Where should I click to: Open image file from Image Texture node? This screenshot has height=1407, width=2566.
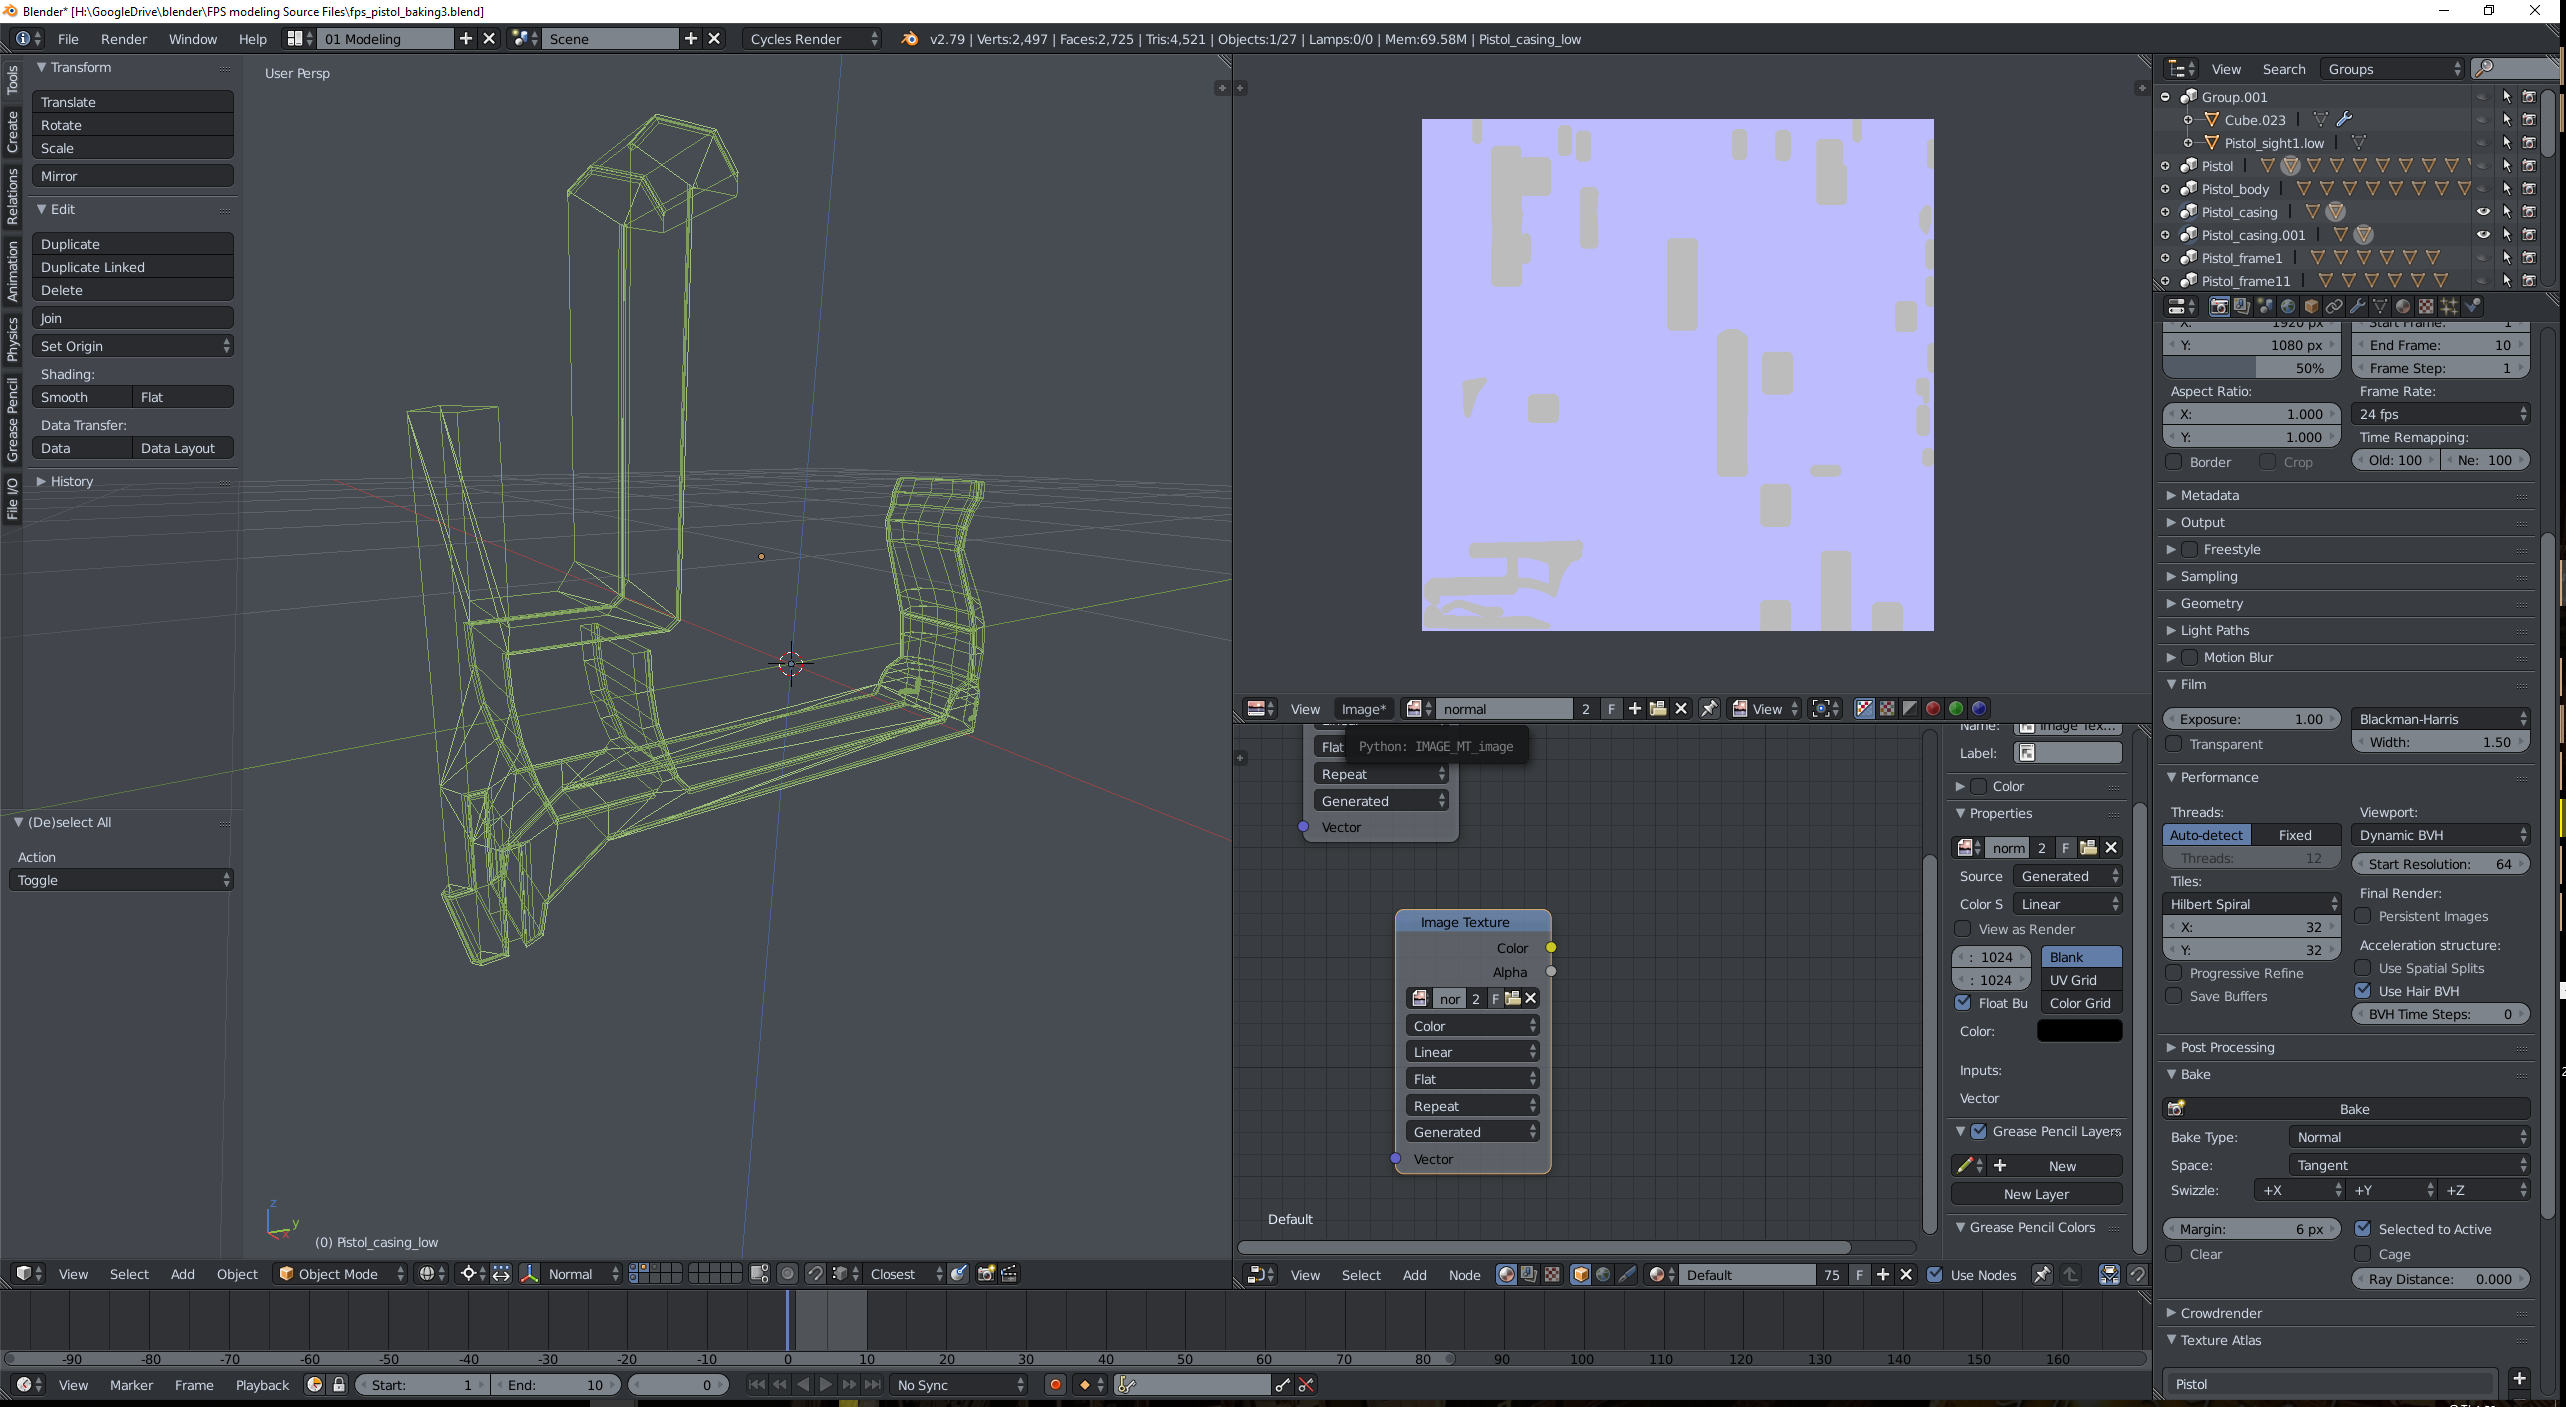[x=1513, y=998]
